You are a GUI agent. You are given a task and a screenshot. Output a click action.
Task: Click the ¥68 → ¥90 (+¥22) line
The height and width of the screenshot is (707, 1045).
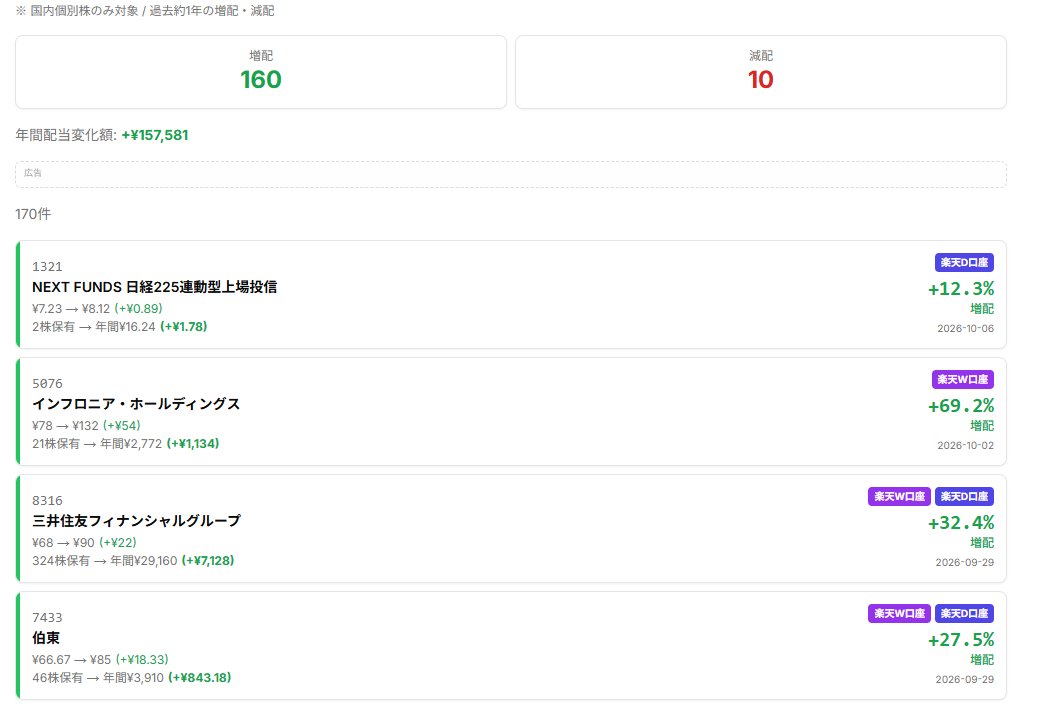tap(84, 542)
